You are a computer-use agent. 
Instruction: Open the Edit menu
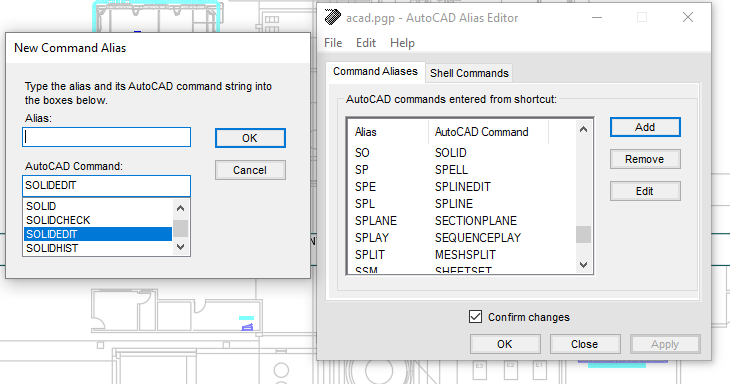click(x=366, y=43)
